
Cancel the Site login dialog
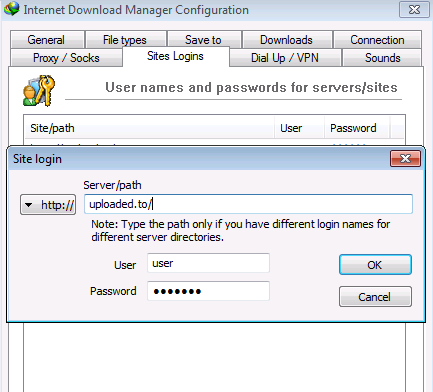pyautogui.click(x=375, y=296)
